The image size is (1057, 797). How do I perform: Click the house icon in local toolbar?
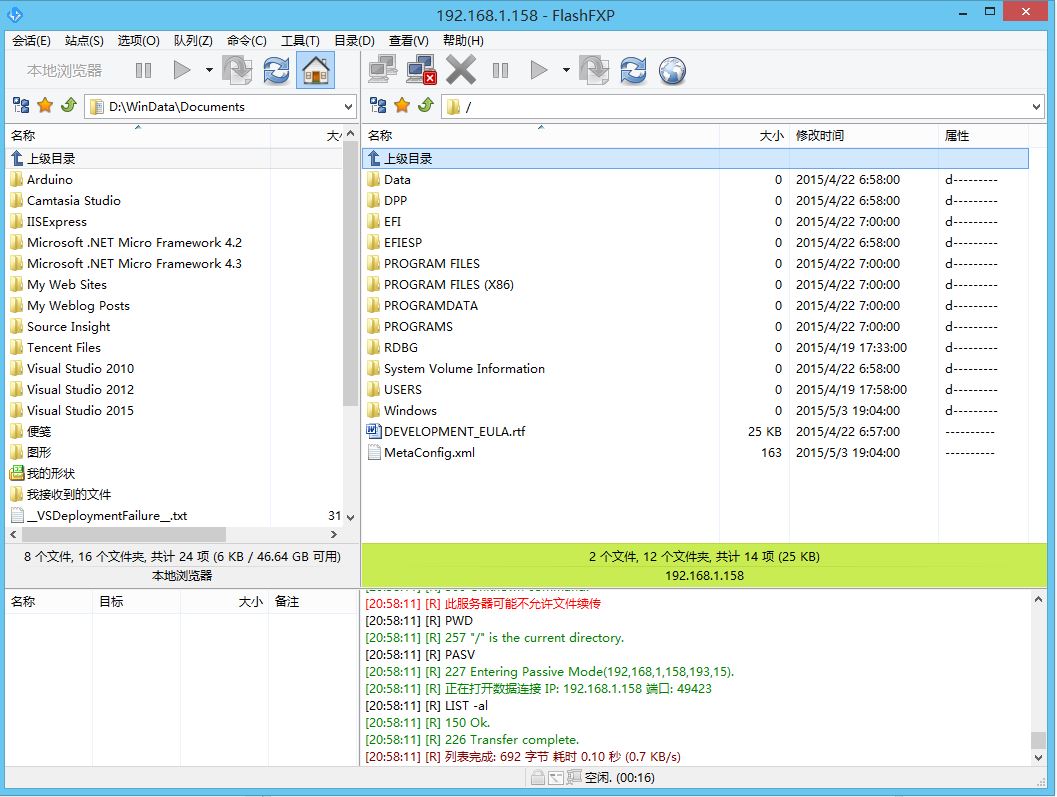coord(316,70)
